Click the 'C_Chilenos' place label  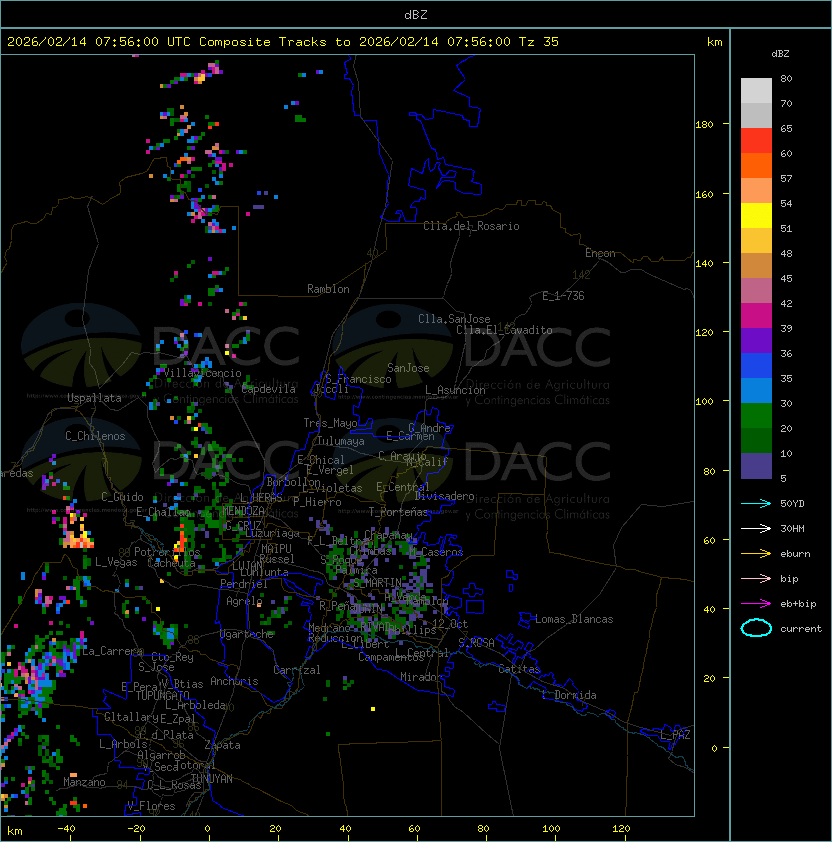tap(95, 436)
